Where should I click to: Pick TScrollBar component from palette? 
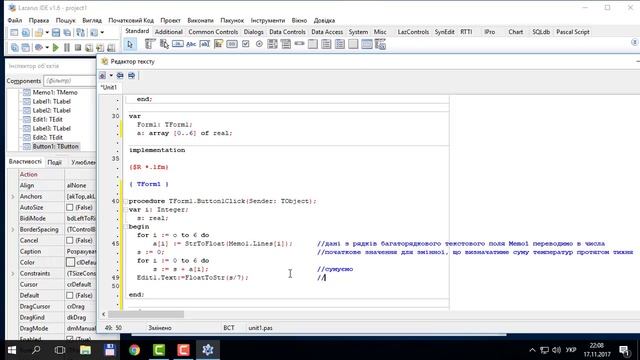(x=299, y=44)
